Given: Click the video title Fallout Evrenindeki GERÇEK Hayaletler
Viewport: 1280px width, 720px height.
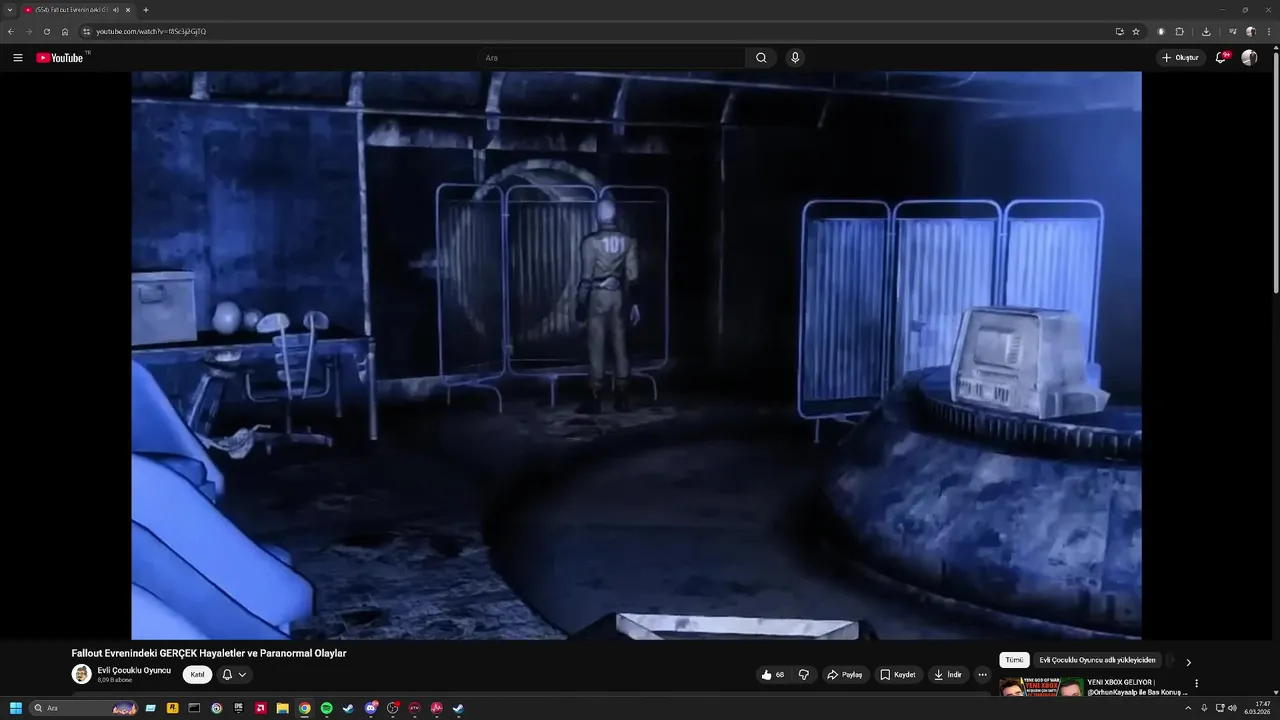Looking at the screenshot, I should click(209, 653).
